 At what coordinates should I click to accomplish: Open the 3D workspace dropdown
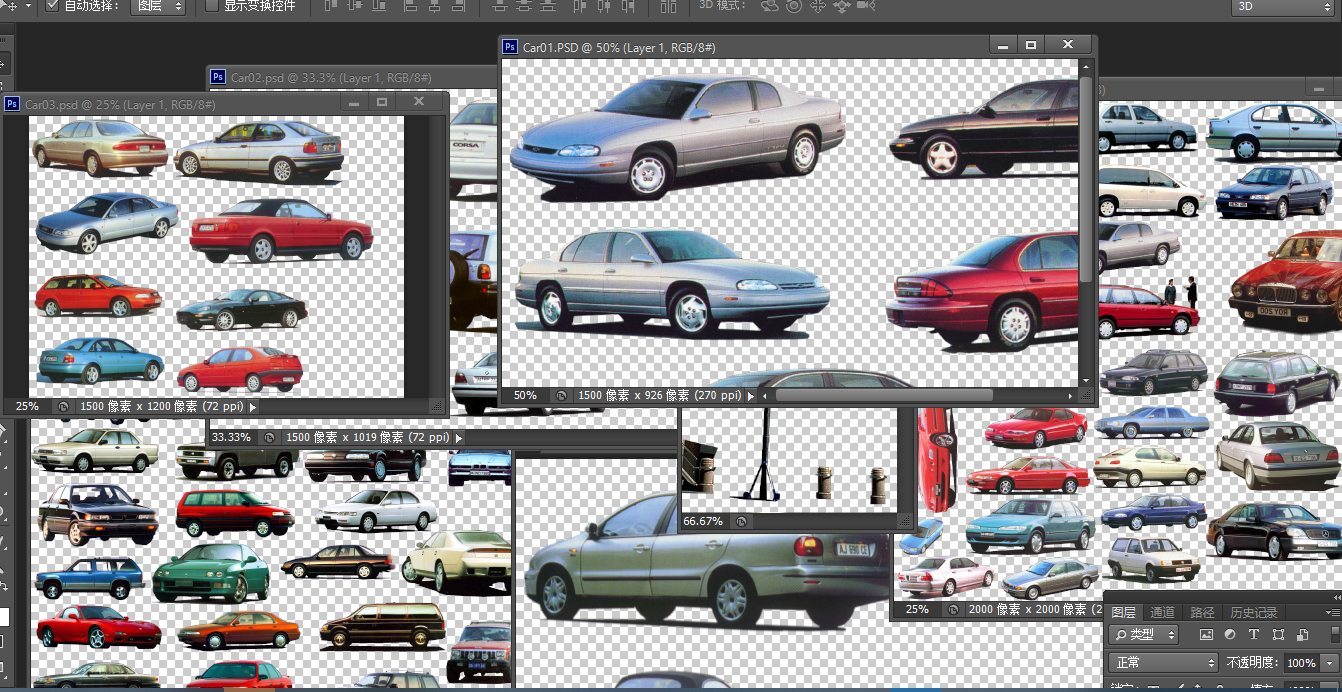tap(1285, 6)
